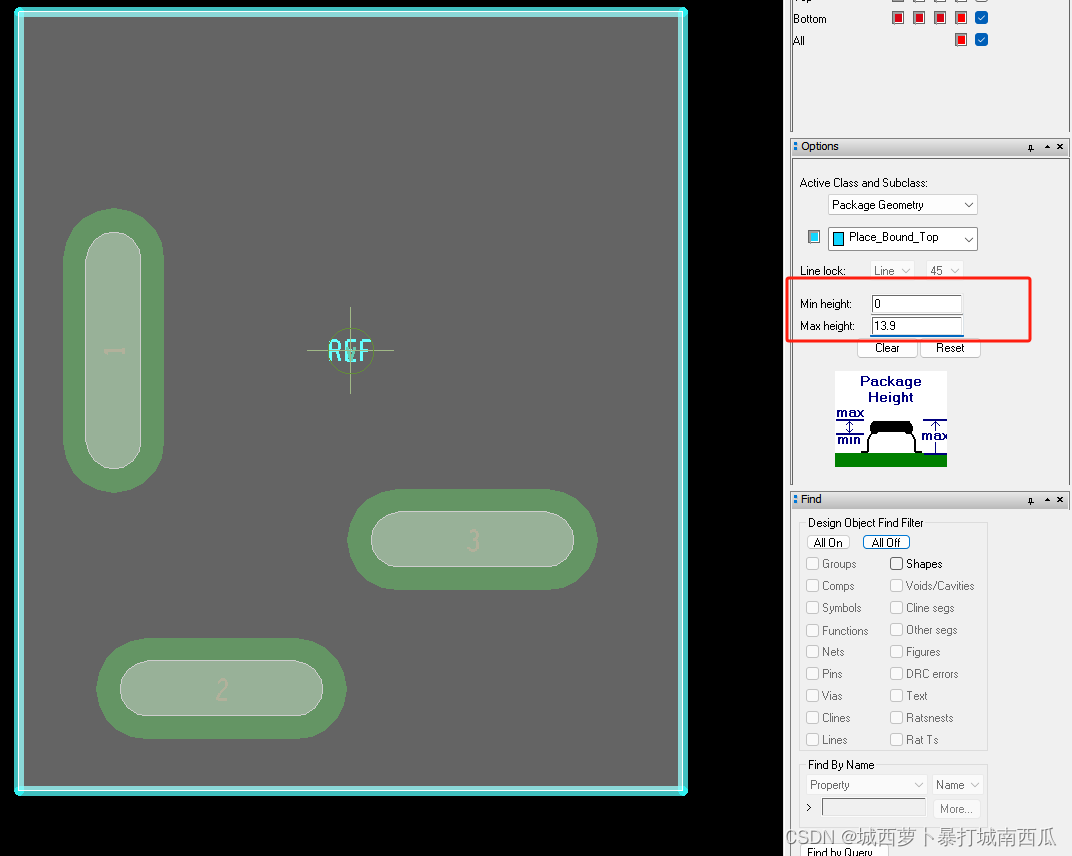Viewport: 1072px width, 856px height.
Task: Click the Options panel title
Action: click(820, 146)
